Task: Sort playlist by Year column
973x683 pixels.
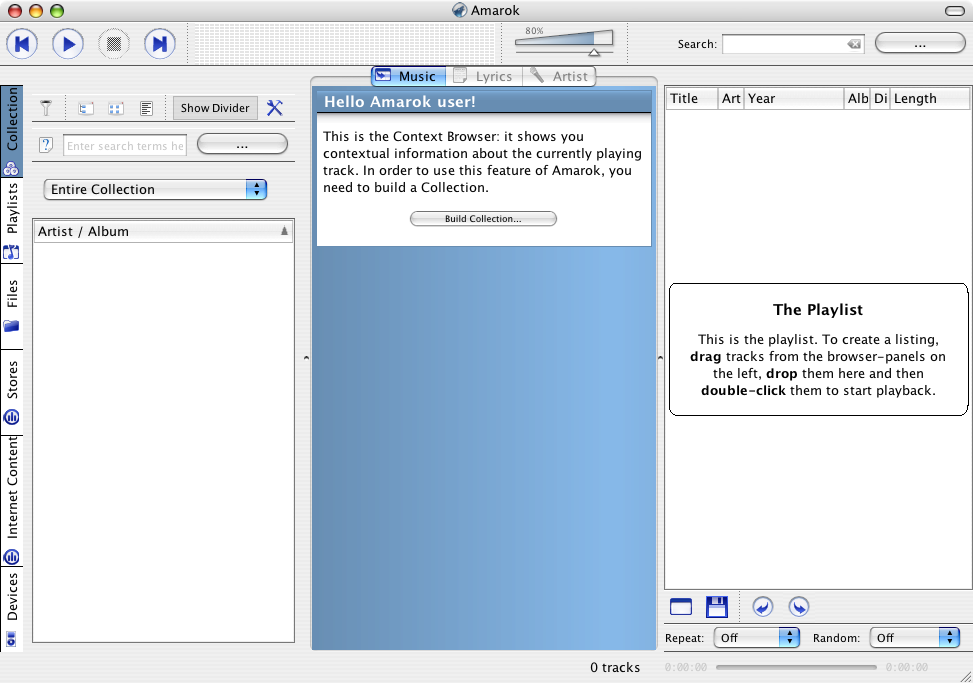Action: [794, 99]
